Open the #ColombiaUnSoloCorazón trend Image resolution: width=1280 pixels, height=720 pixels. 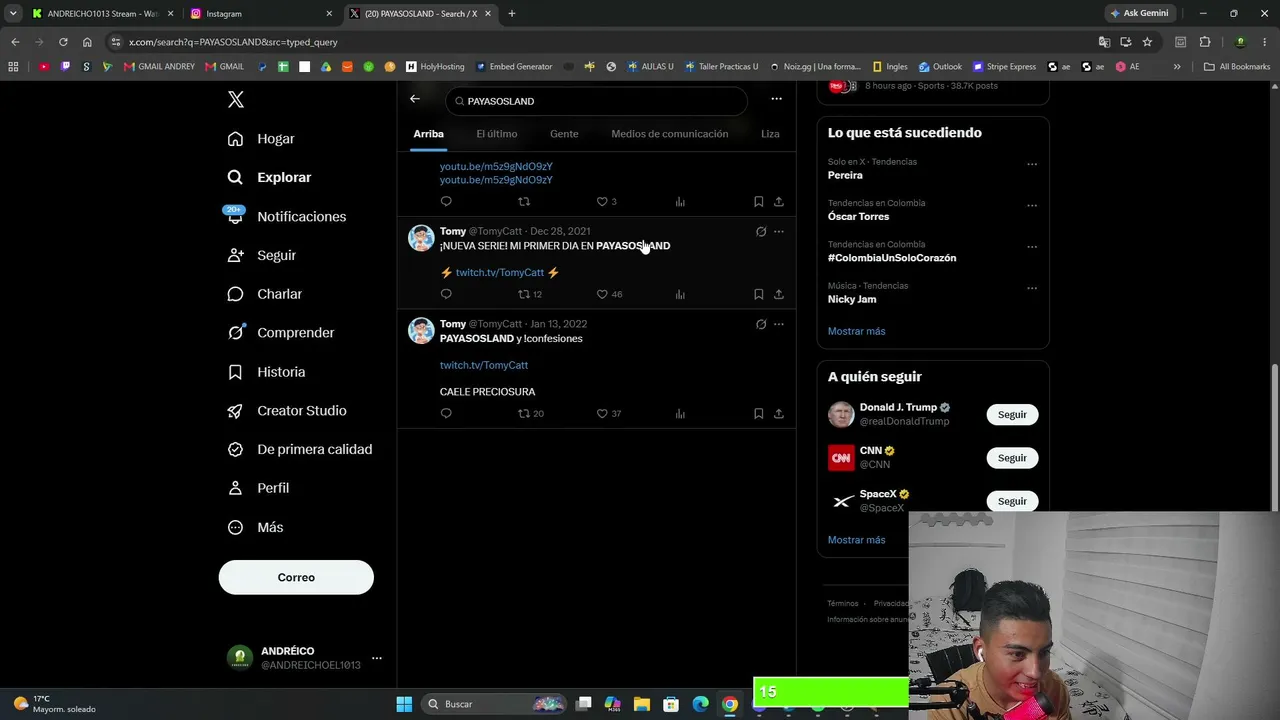[892, 258]
